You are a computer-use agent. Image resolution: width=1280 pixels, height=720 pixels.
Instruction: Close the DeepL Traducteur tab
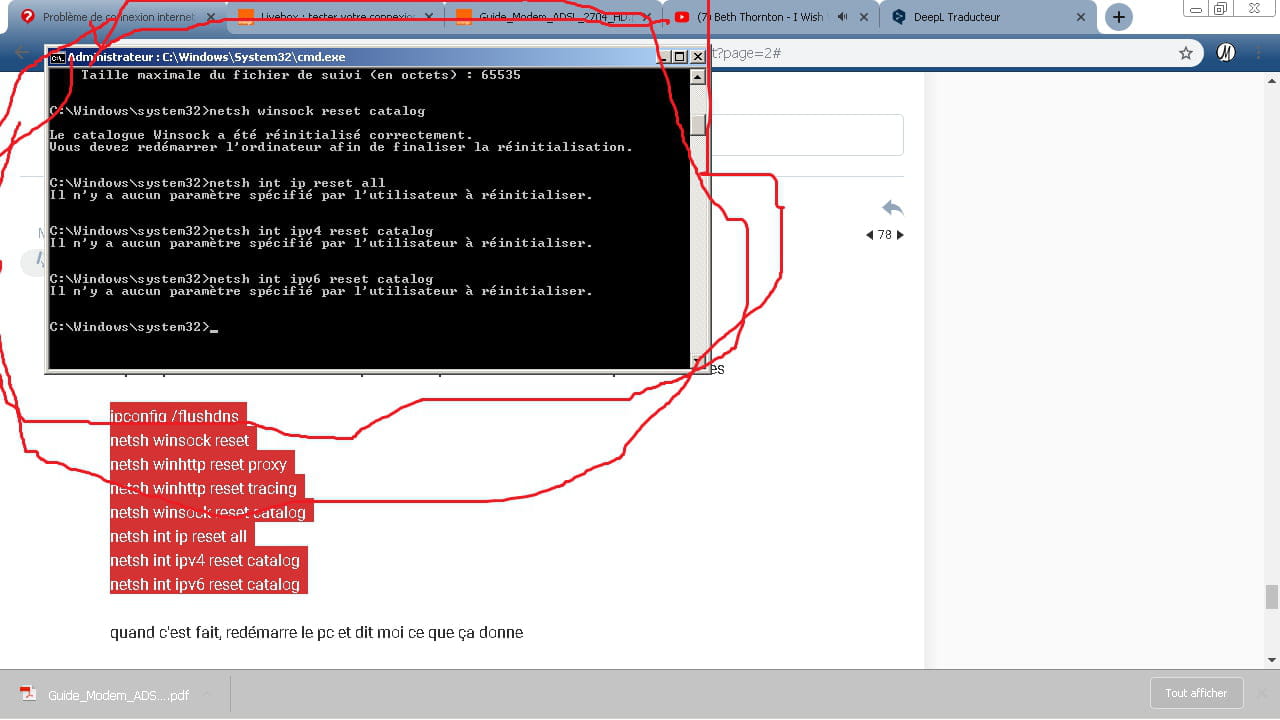click(1081, 17)
